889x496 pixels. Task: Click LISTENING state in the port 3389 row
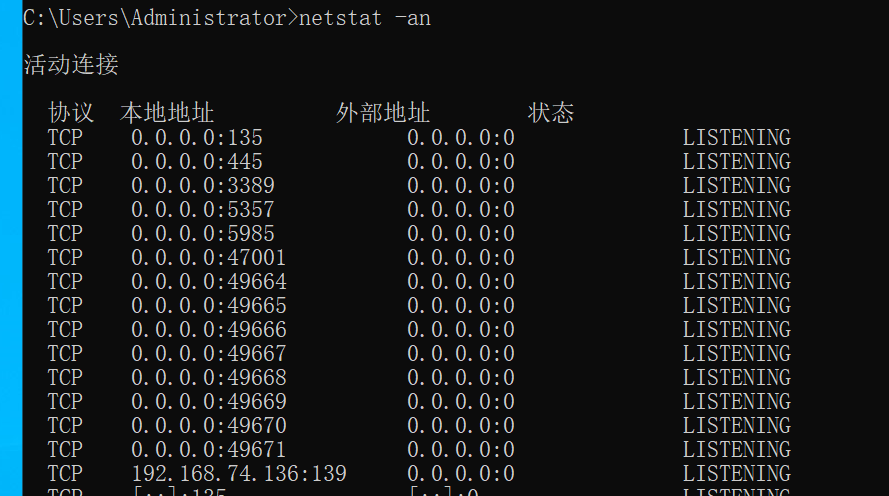click(737, 186)
